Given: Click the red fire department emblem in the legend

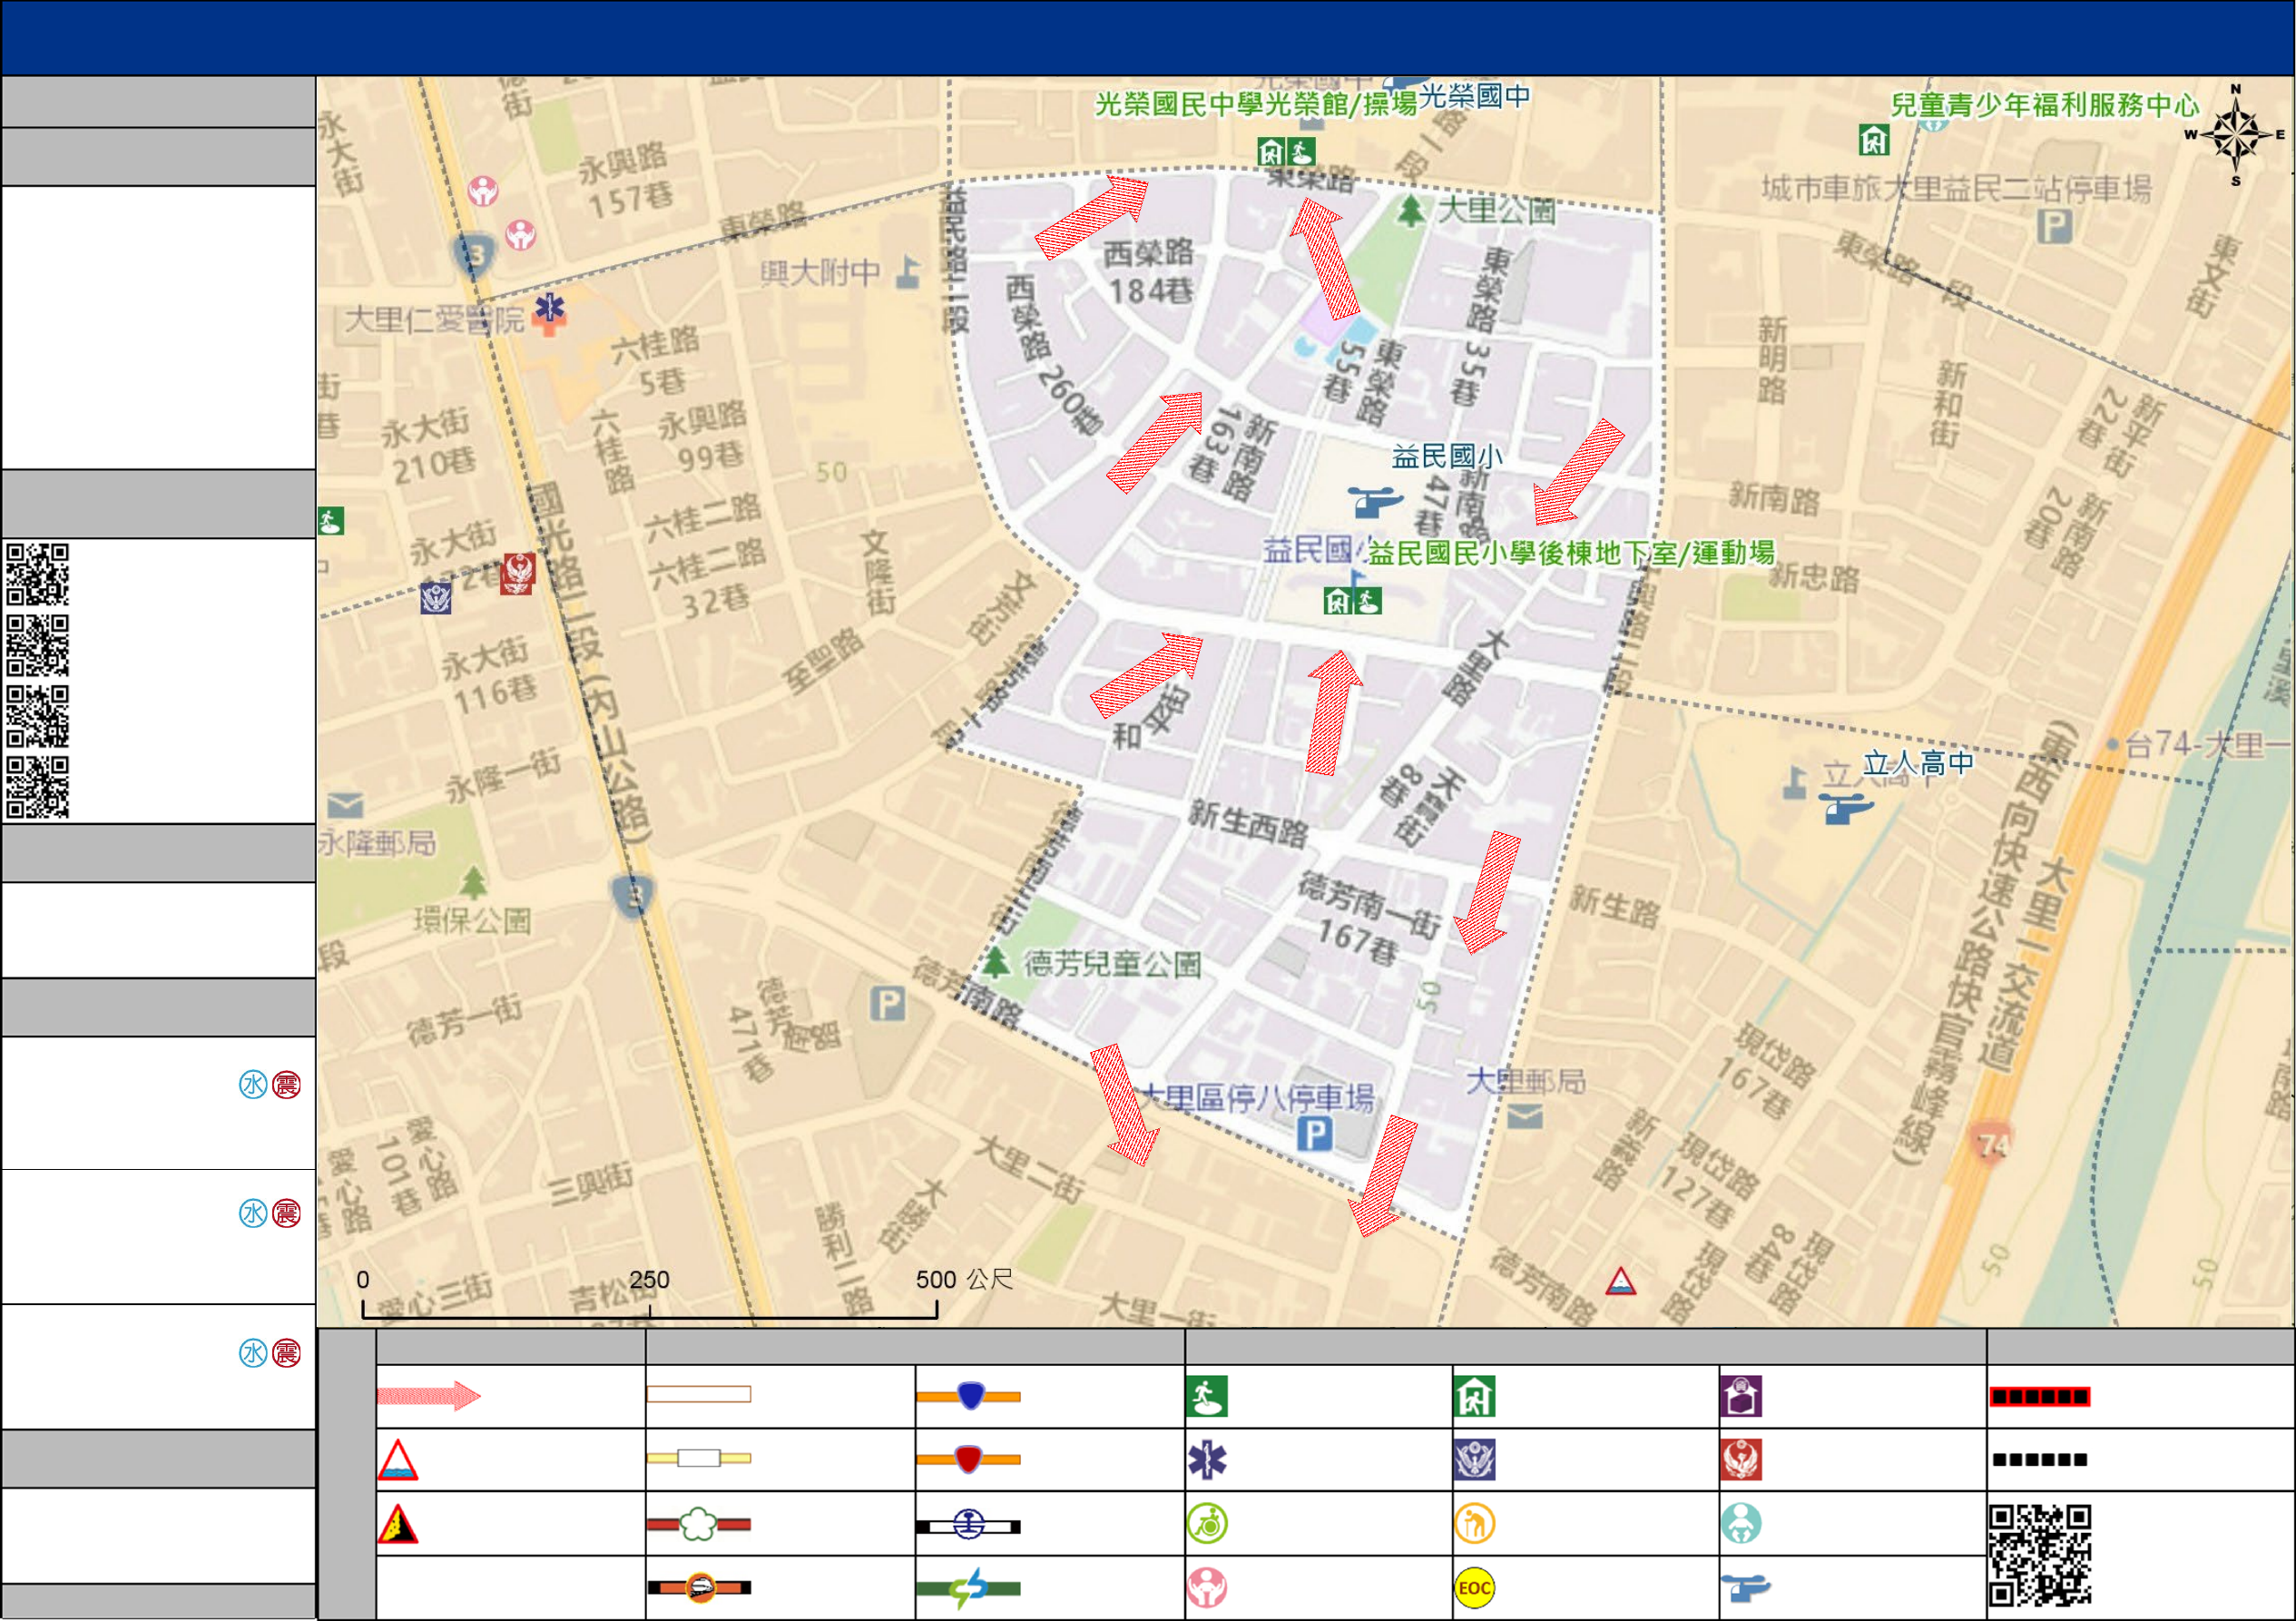Looking at the screenshot, I should [1741, 1460].
